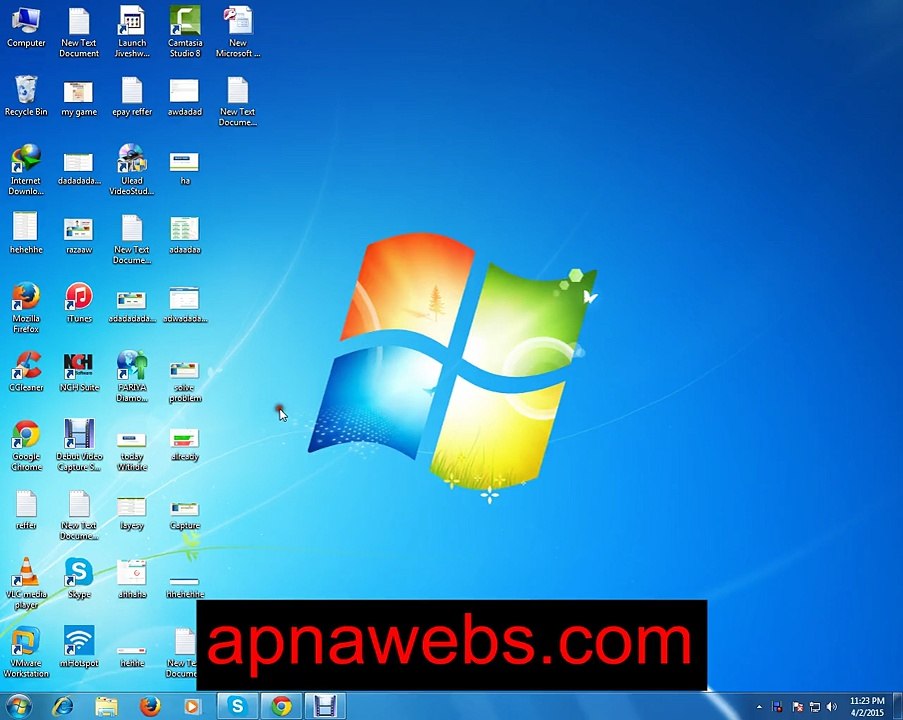Screen dimensions: 903x720
Task: Open Internet Download Manager shortcut
Action: [x=26, y=170]
